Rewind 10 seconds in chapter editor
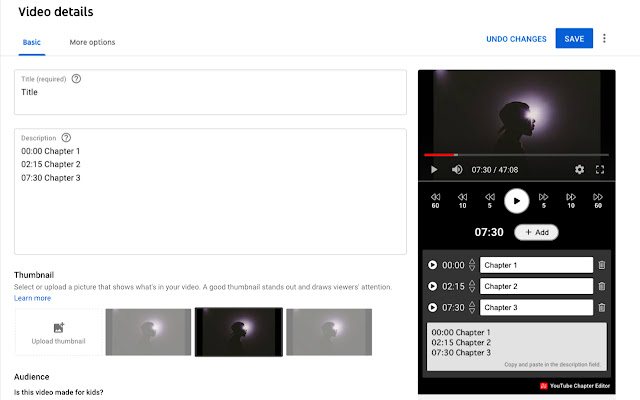This screenshot has width=640, height=400. (x=462, y=201)
